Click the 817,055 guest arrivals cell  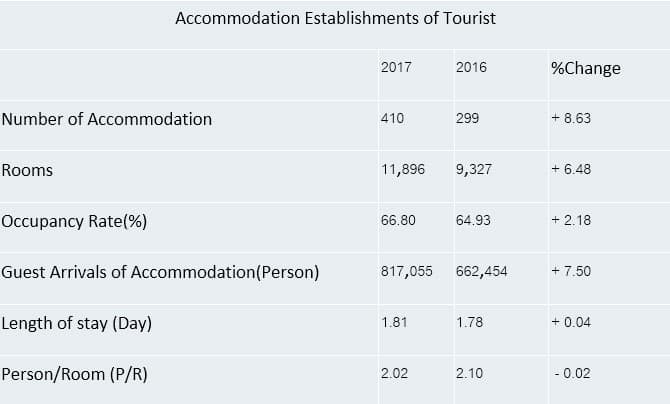(406, 271)
